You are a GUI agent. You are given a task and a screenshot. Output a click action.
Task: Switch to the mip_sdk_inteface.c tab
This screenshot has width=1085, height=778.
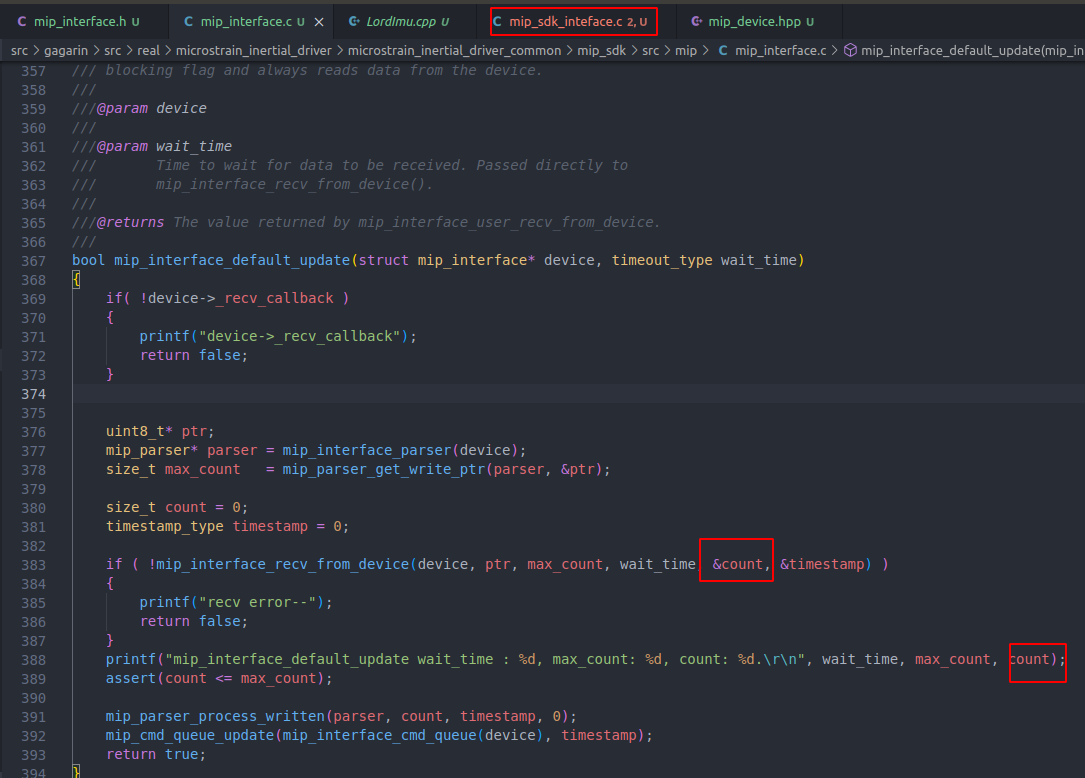pos(570,20)
